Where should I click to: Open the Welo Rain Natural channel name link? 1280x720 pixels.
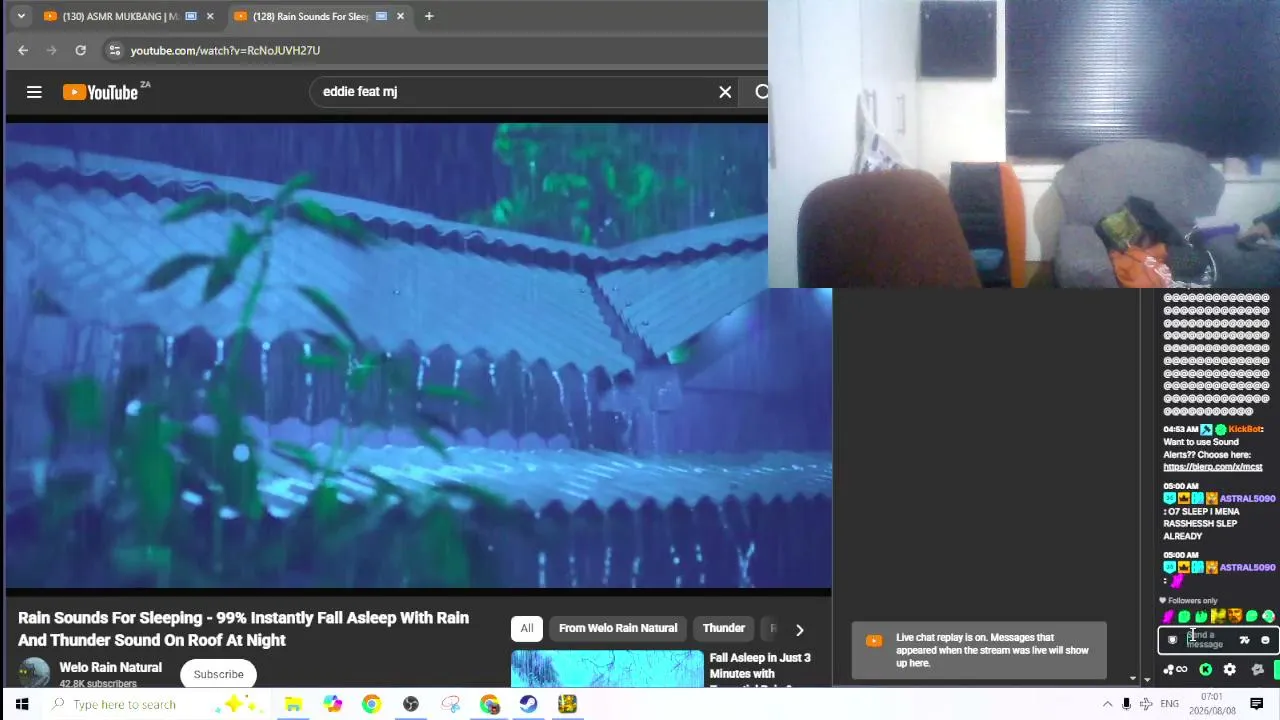pyautogui.click(x=110, y=667)
